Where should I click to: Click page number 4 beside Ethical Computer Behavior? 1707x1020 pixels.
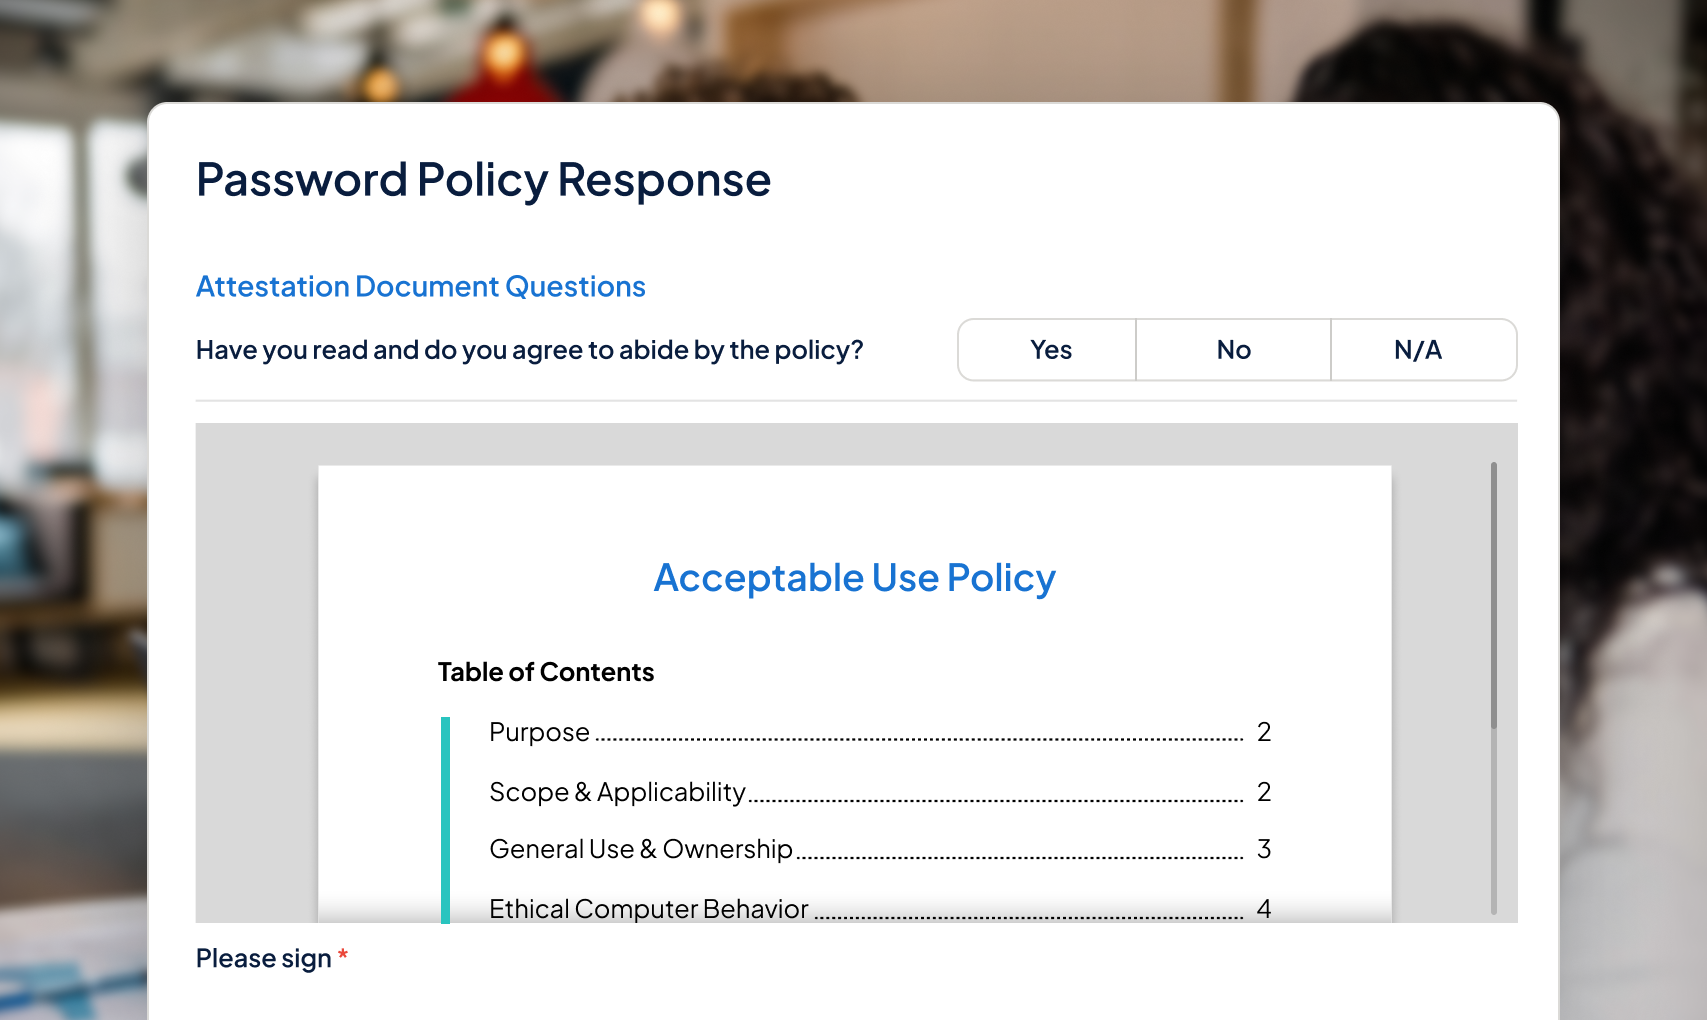1264,909
